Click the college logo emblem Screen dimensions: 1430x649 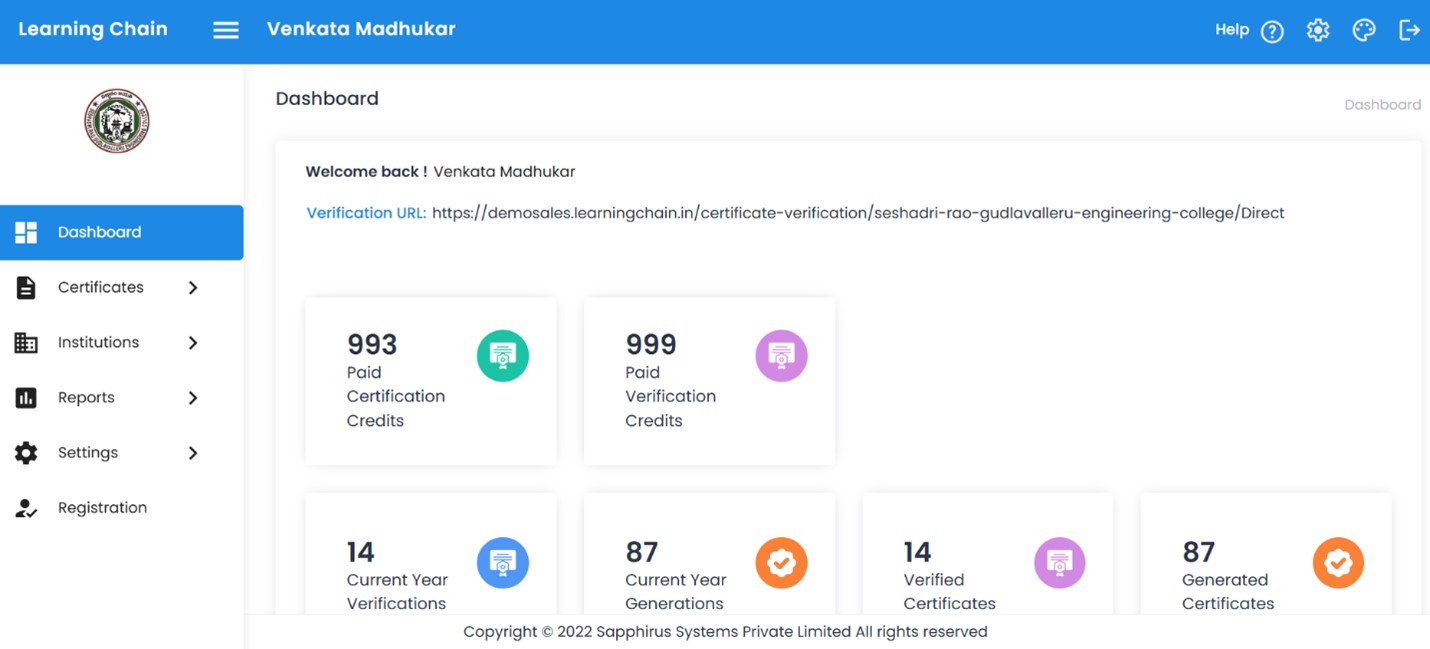(x=117, y=120)
